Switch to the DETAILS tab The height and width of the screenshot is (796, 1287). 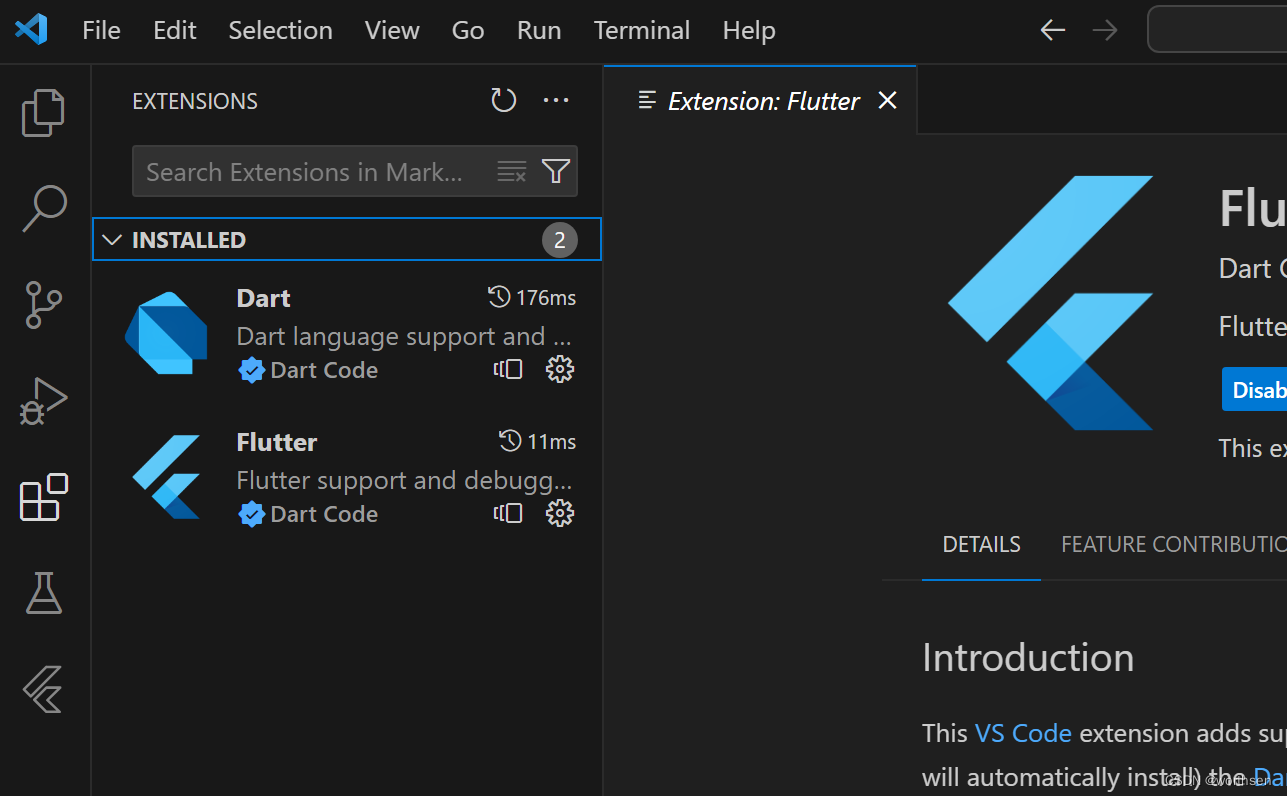pyautogui.click(x=981, y=545)
